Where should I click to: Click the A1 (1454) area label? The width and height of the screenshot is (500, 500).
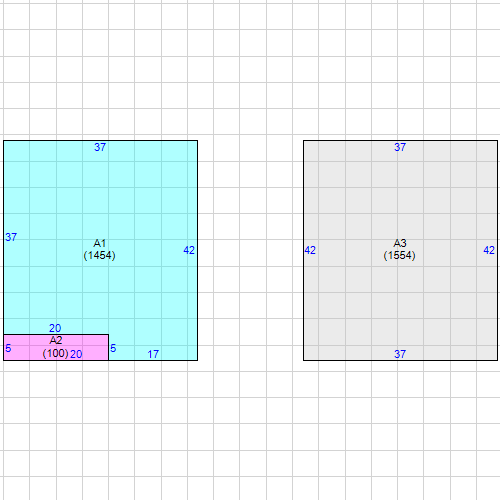click(99, 249)
